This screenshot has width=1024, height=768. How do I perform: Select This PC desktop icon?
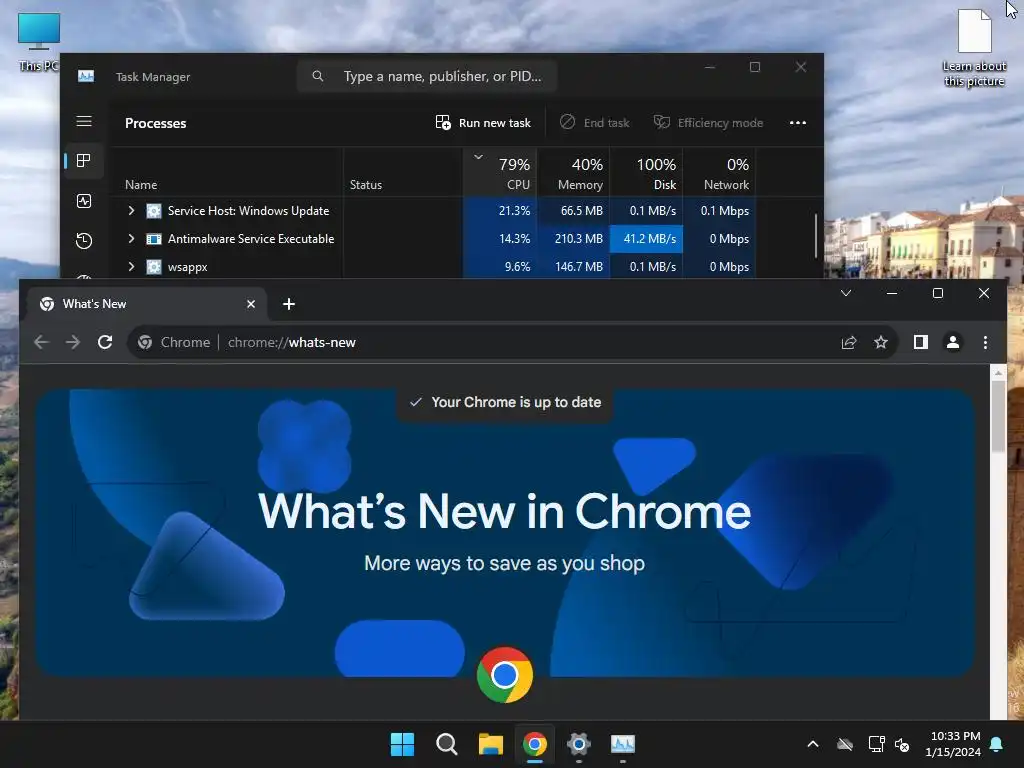(x=39, y=42)
